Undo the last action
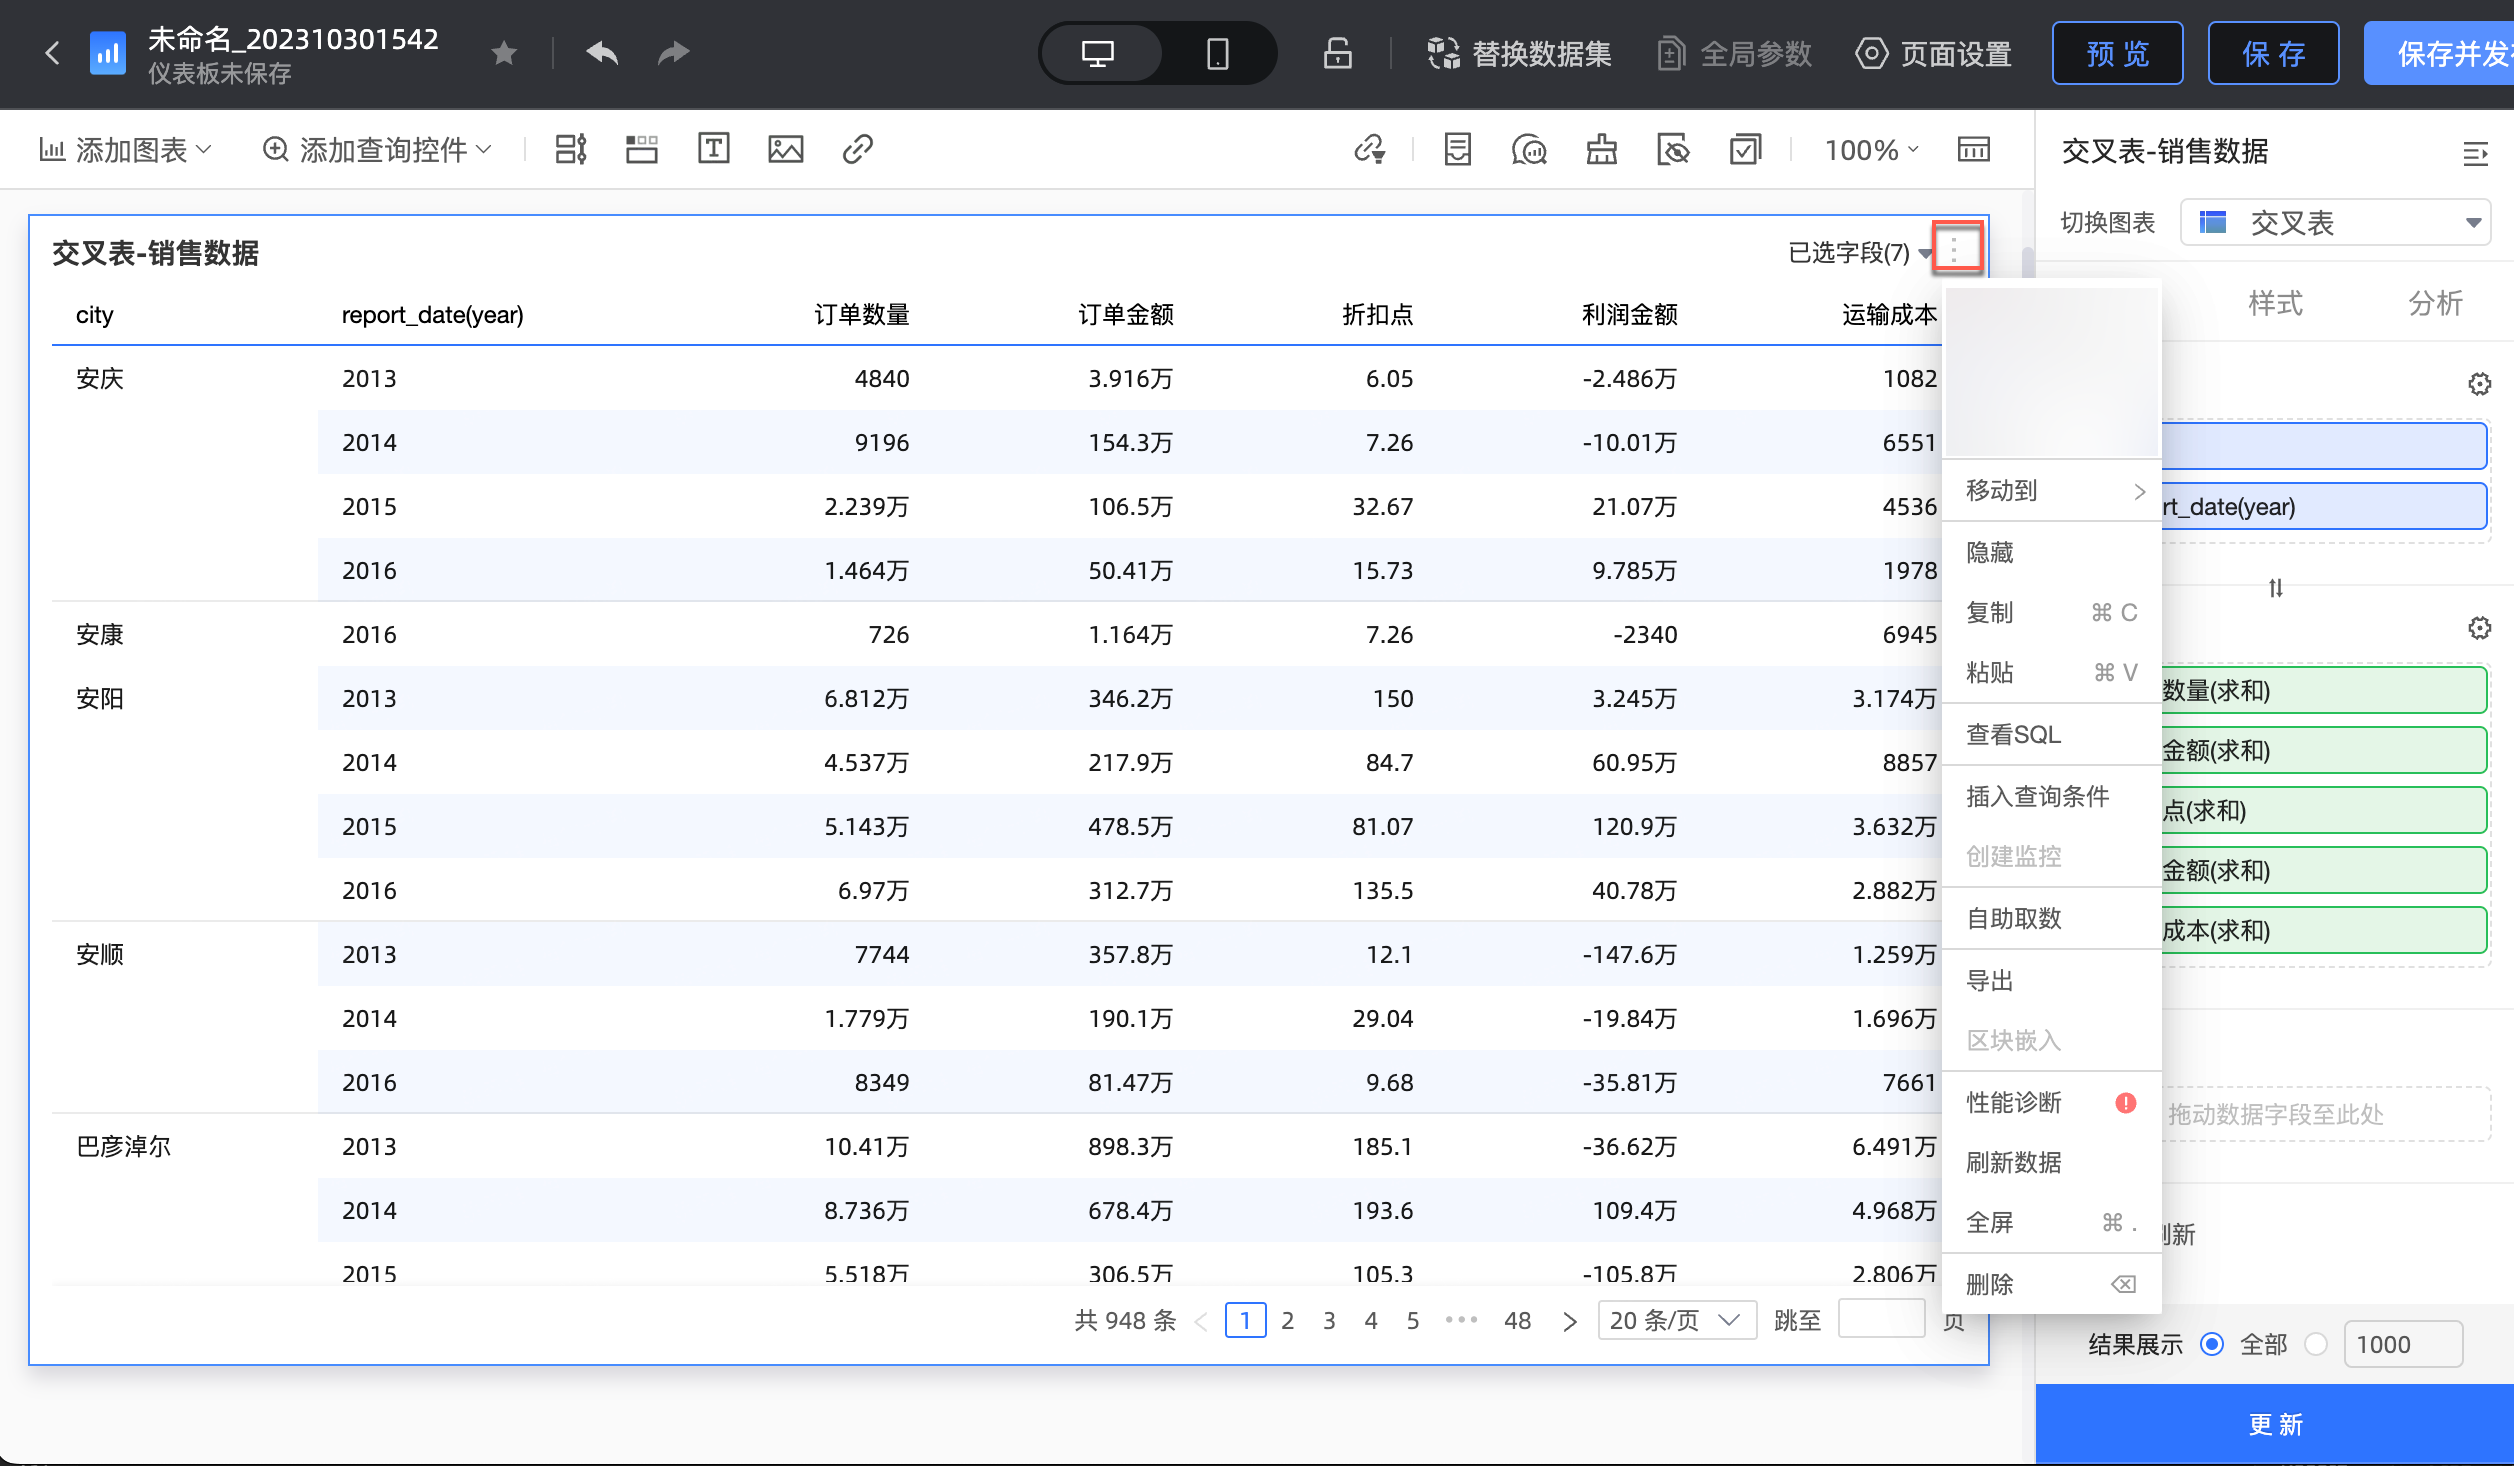This screenshot has height=1466, width=2514. point(602,52)
